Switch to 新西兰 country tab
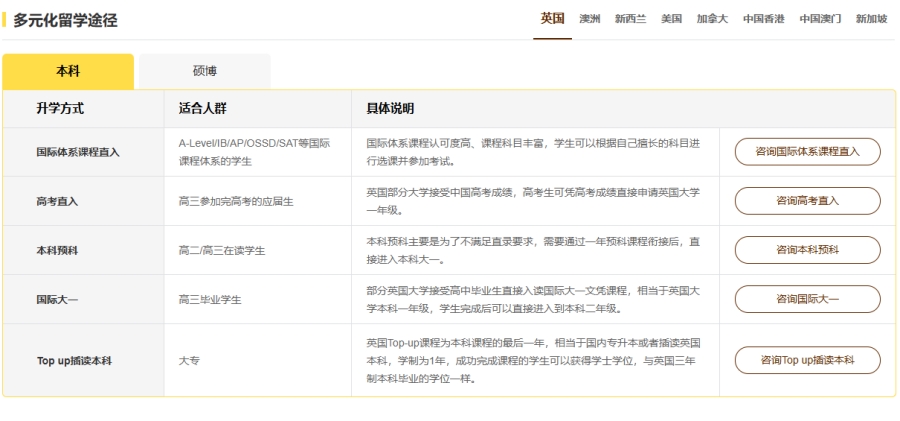This screenshot has height=421, width=900. point(630,19)
